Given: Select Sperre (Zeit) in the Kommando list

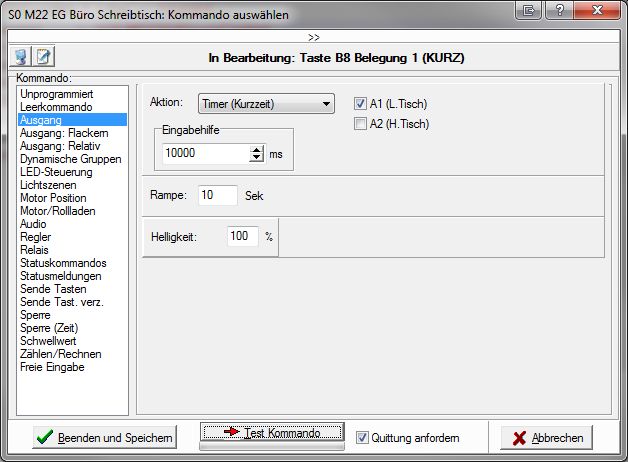Looking at the screenshot, I should [x=49, y=328].
